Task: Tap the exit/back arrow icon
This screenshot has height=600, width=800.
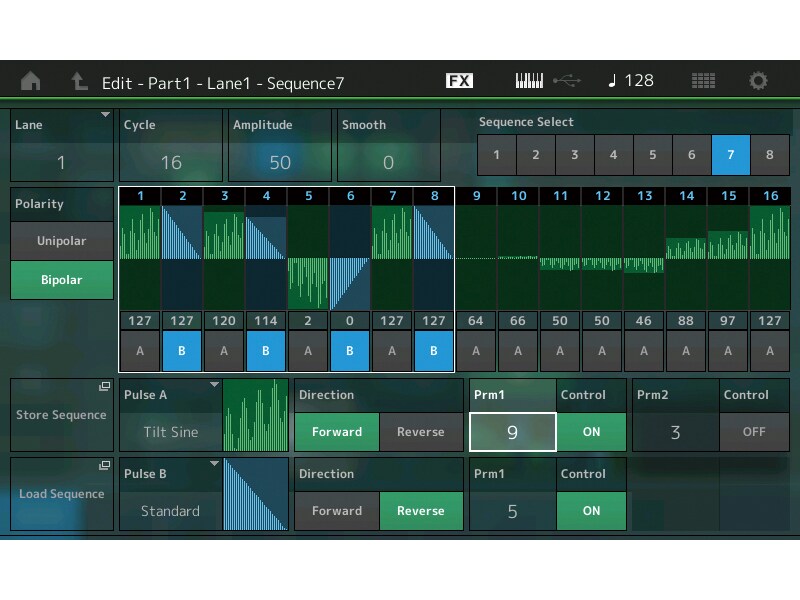Action: (79, 81)
